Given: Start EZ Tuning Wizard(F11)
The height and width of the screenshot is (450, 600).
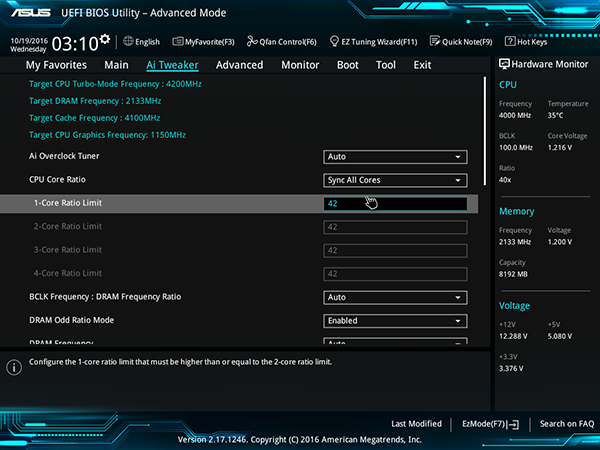Looking at the screenshot, I should (x=373, y=41).
